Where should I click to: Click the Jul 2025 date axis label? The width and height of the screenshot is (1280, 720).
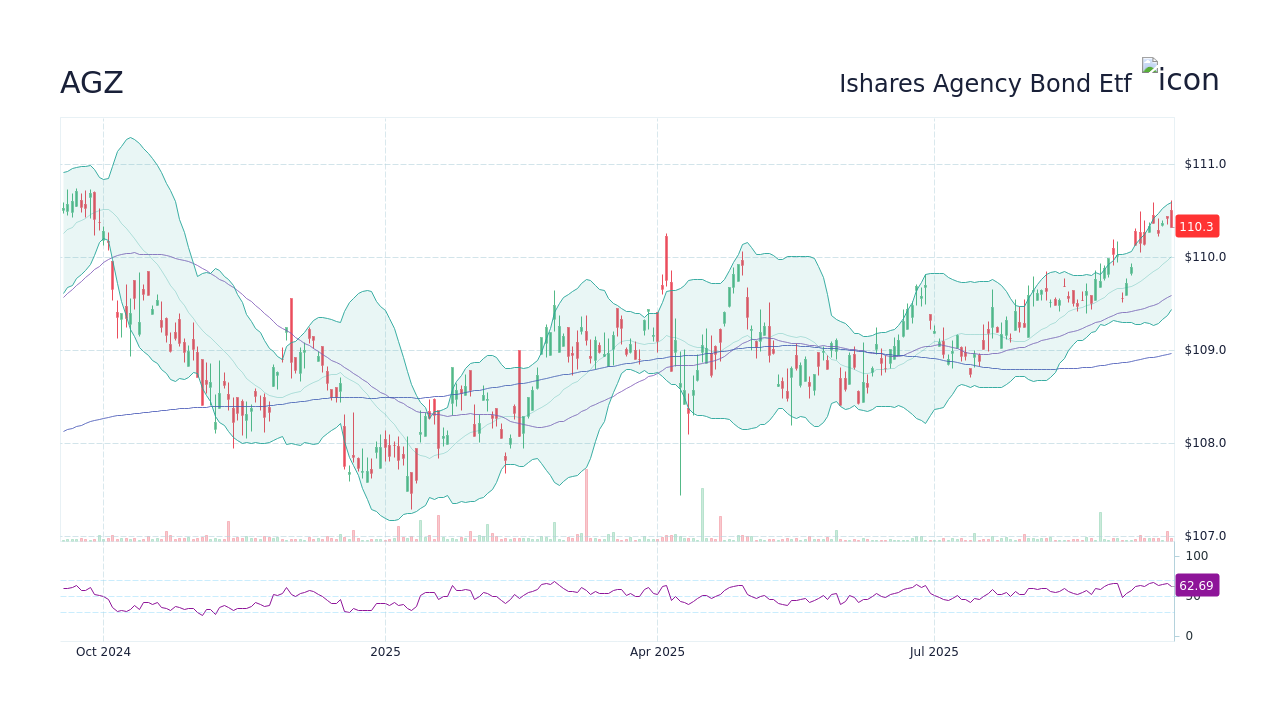(x=934, y=652)
